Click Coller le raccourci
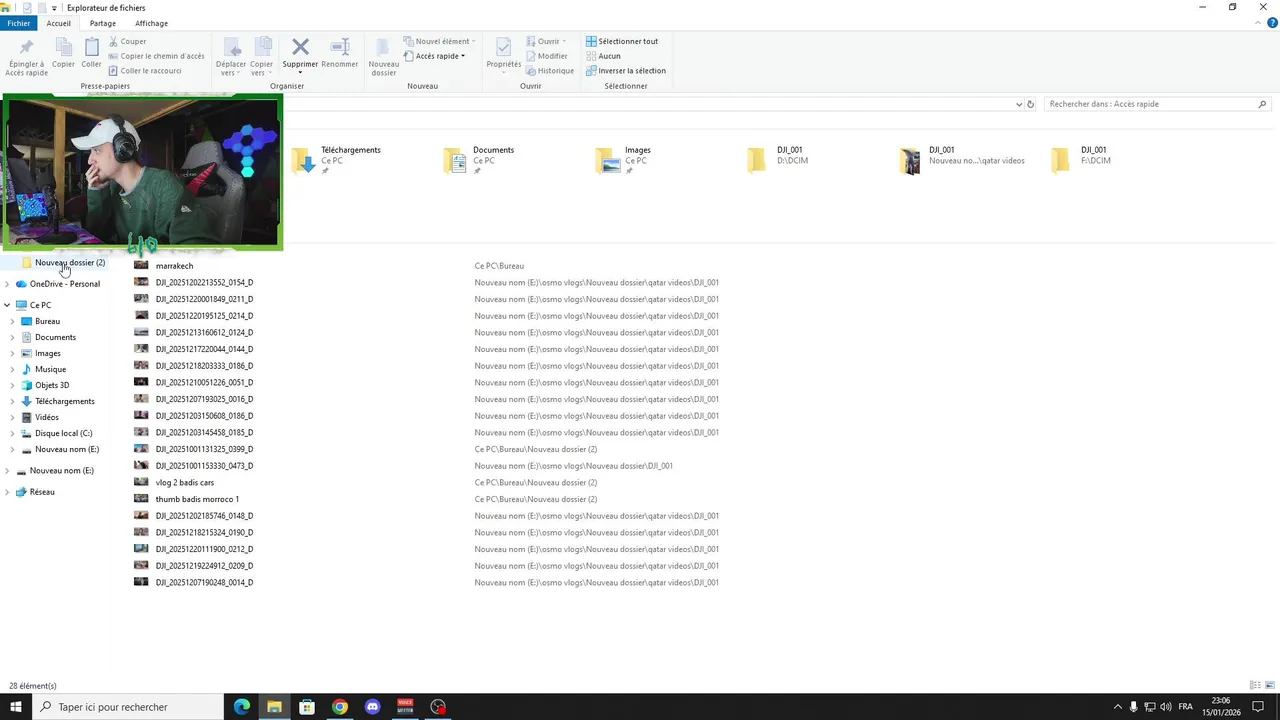 [x=145, y=71]
